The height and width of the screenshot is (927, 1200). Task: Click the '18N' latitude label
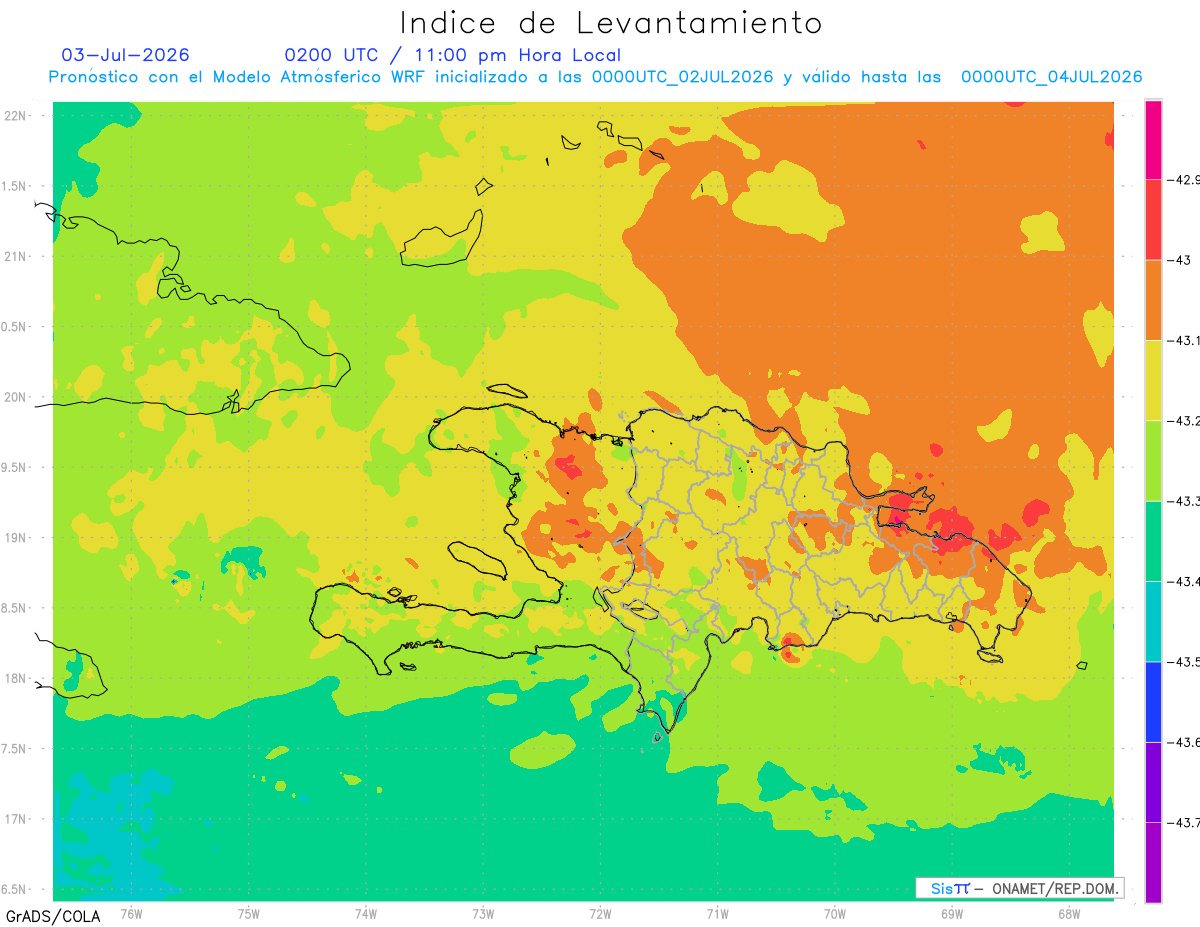17,679
